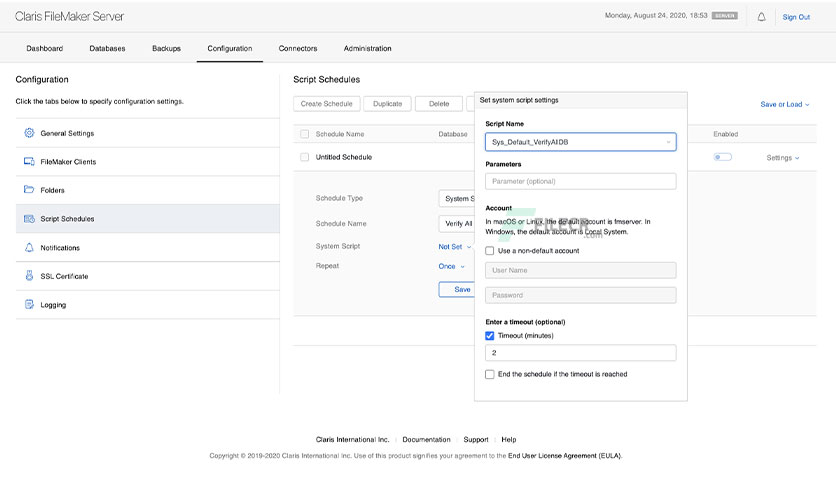
Task: Click the Parameter (optional) input field
Action: [581, 181]
